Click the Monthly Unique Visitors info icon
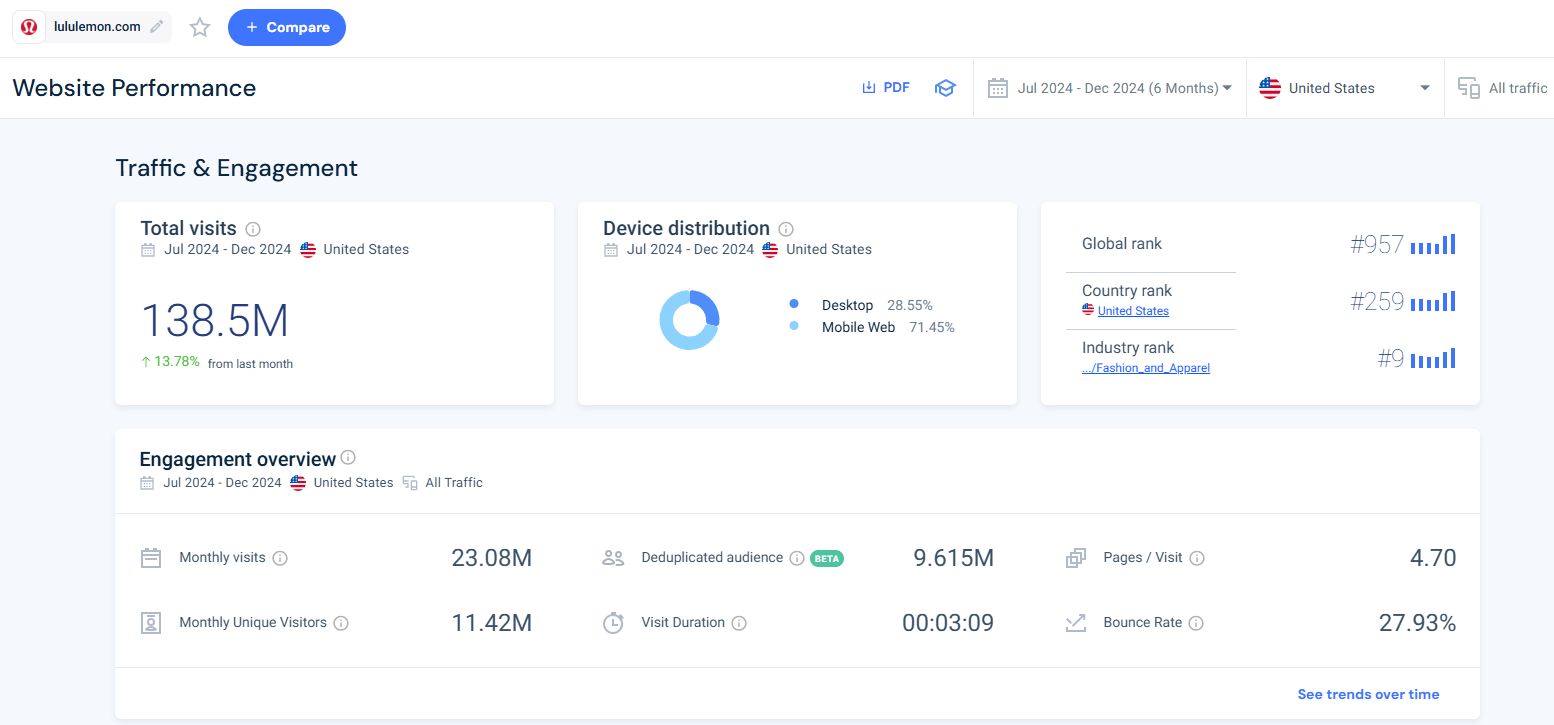Image resolution: width=1554 pixels, height=725 pixels. 341,623
